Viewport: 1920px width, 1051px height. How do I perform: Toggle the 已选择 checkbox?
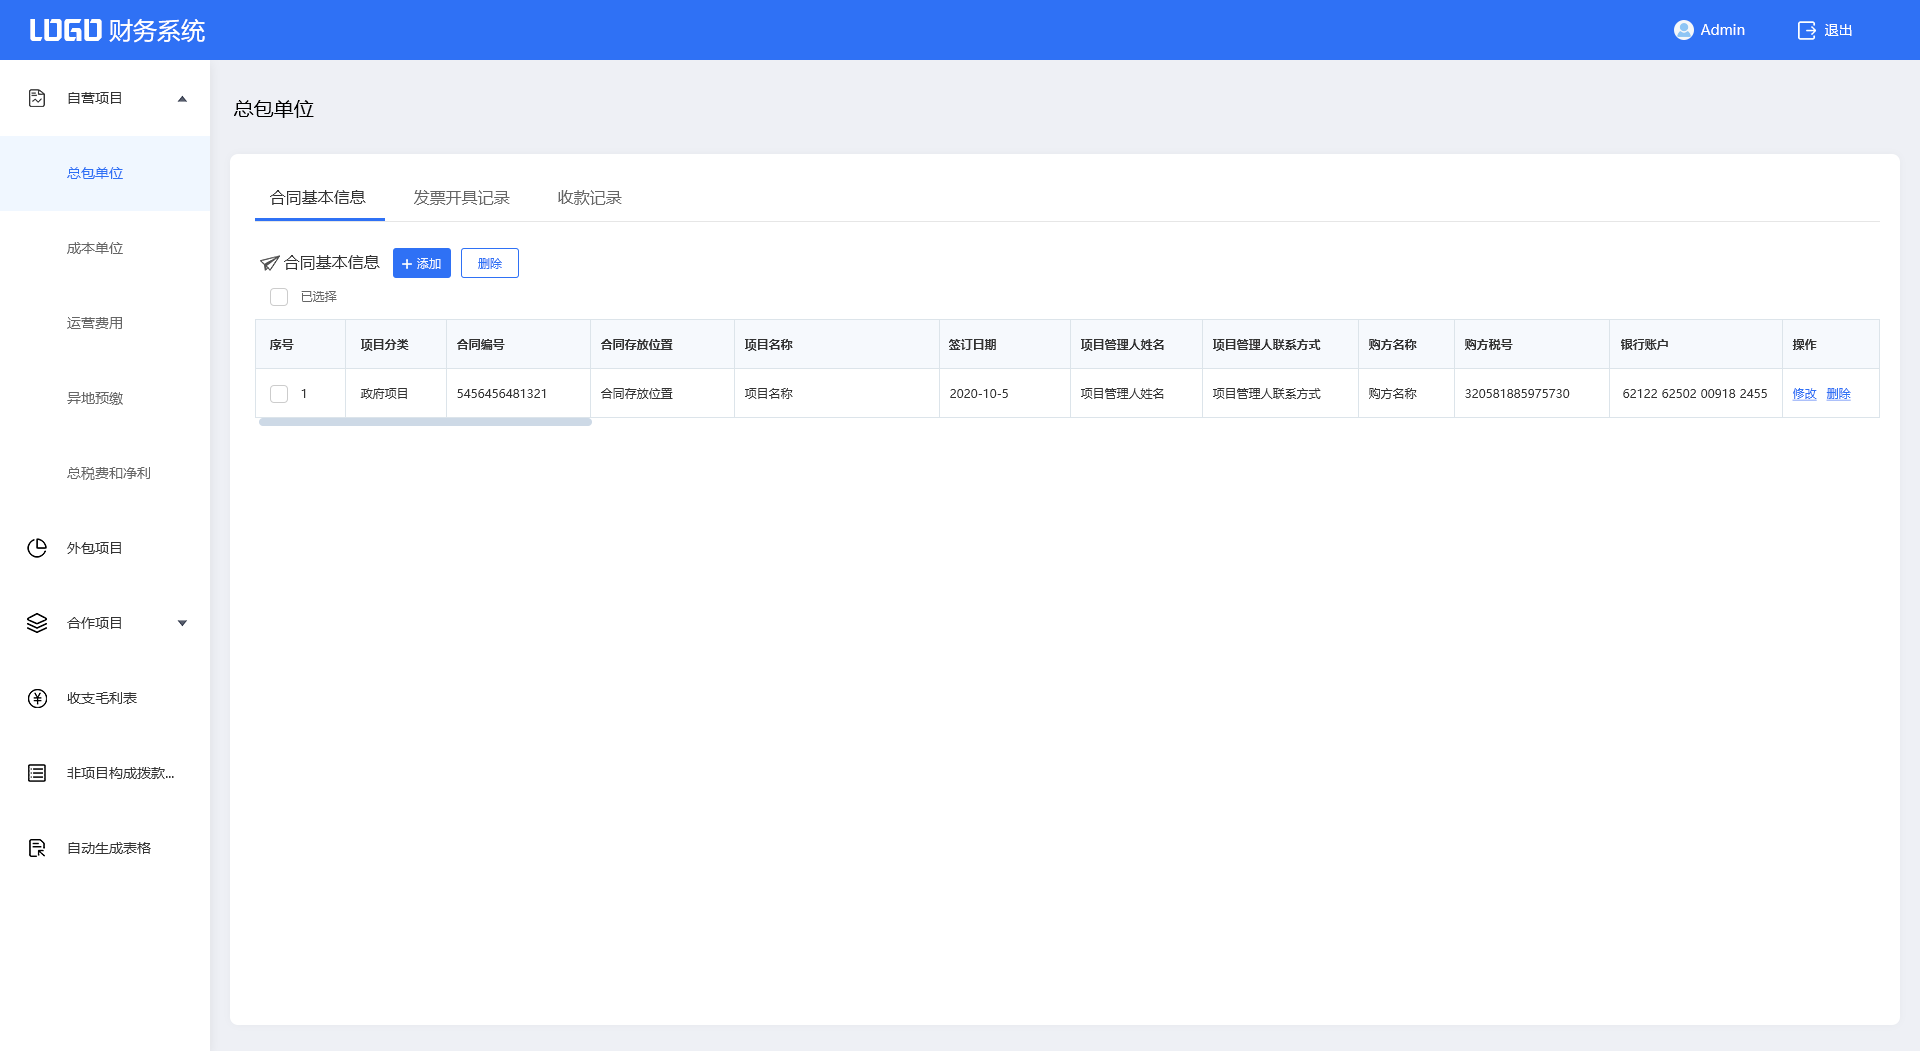[x=279, y=297]
